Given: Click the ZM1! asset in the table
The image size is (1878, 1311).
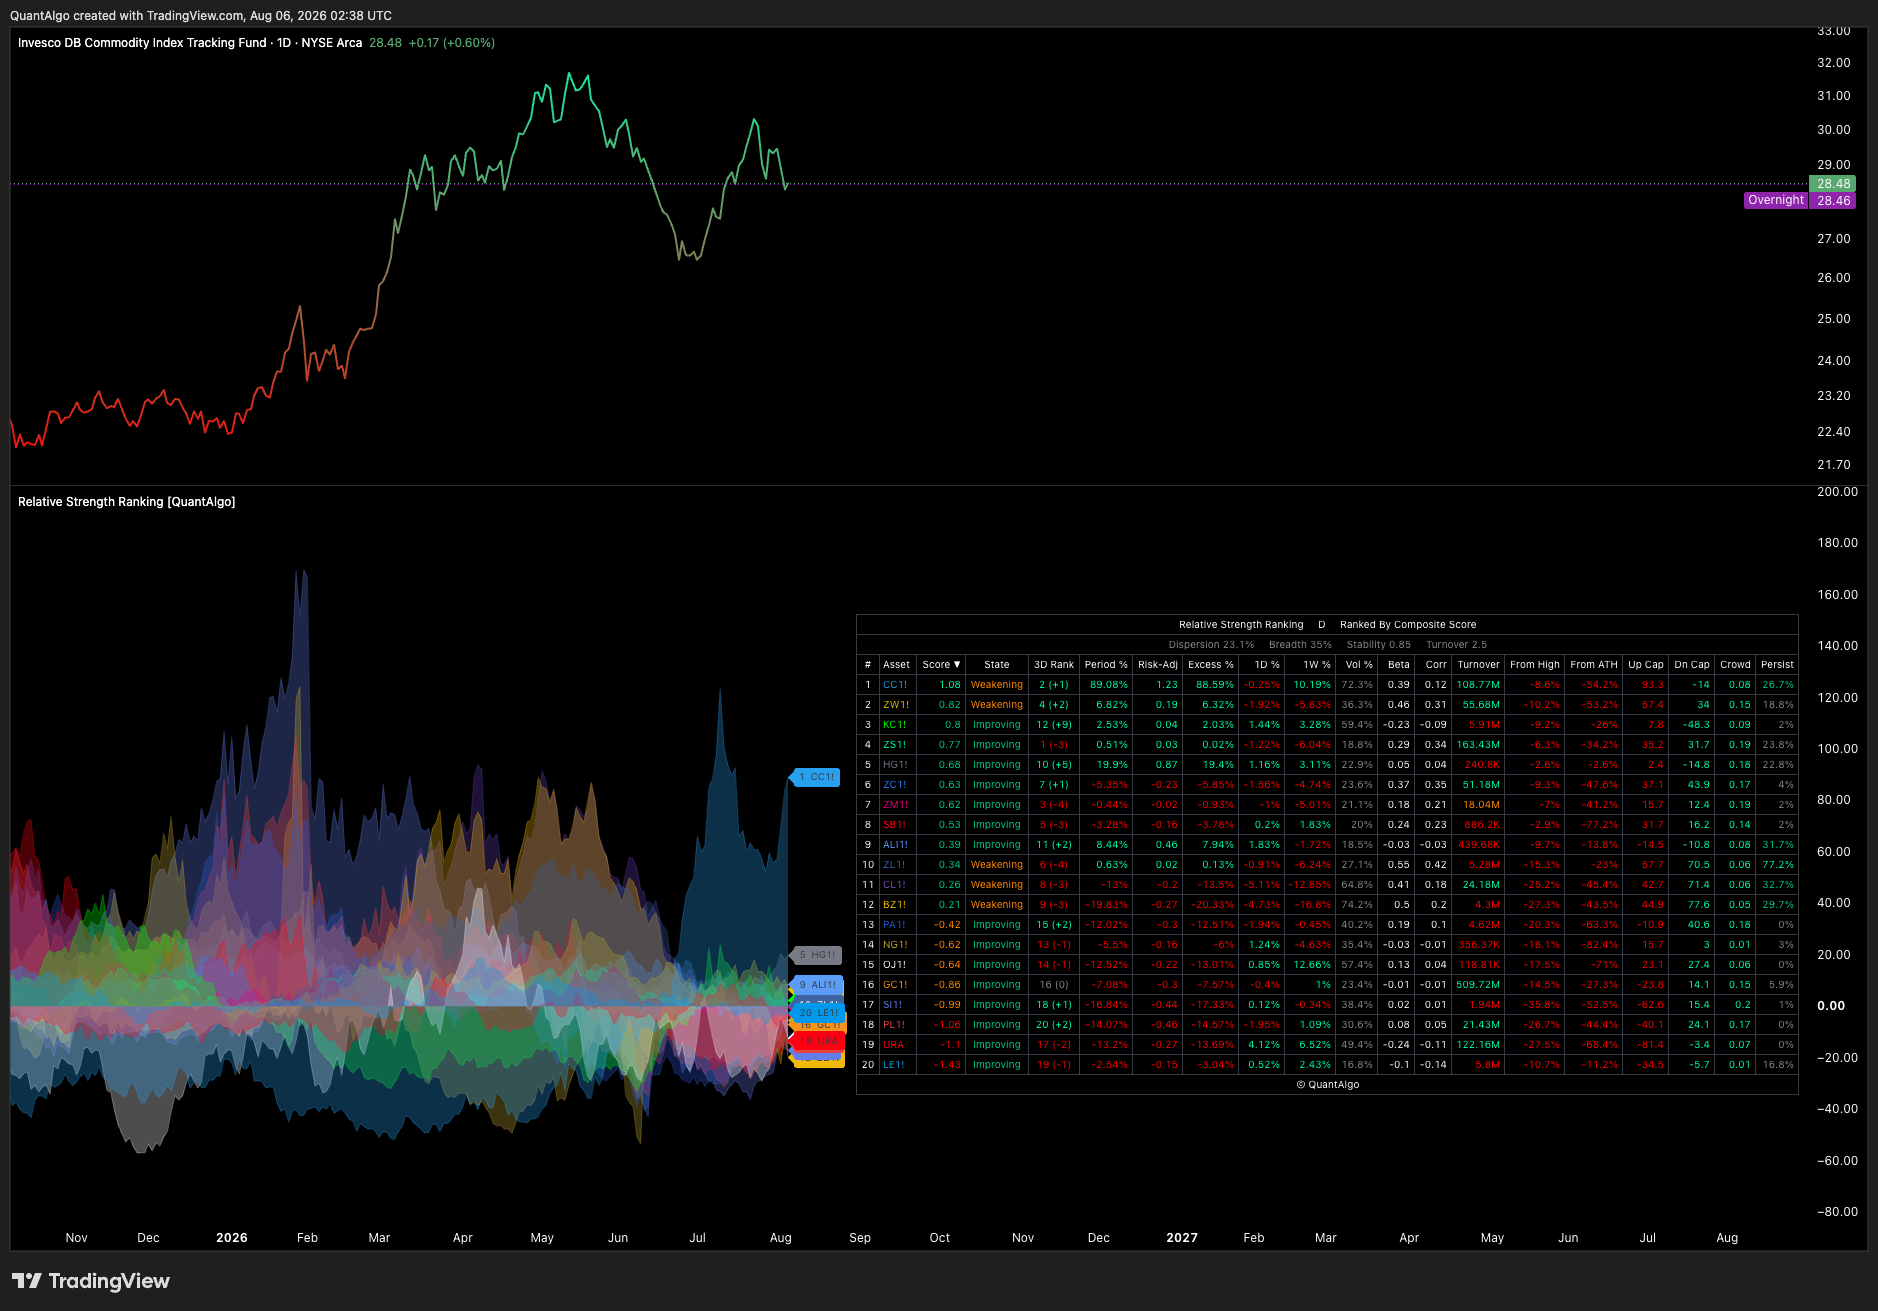Looking at the screenshot, I should (896, 805).
